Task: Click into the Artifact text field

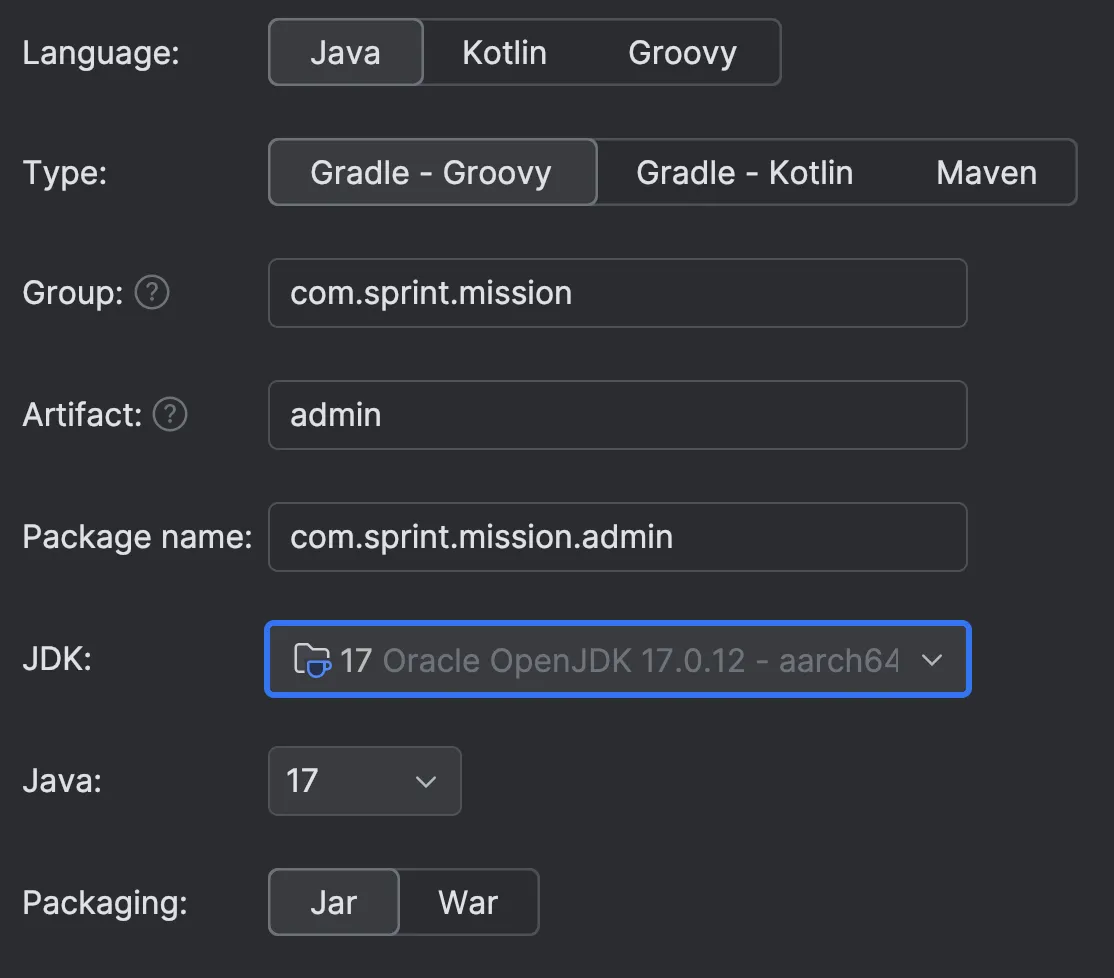Action: click(617, 414)
